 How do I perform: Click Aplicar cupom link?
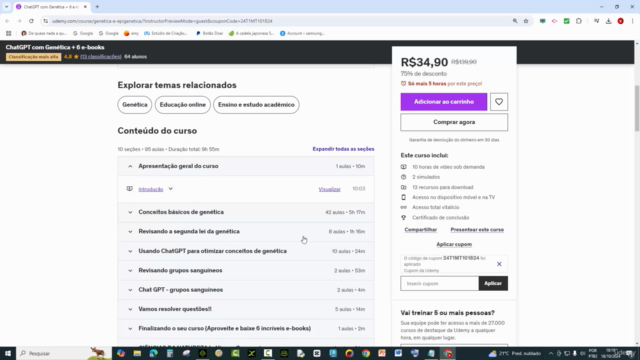(x=454, y=244)
